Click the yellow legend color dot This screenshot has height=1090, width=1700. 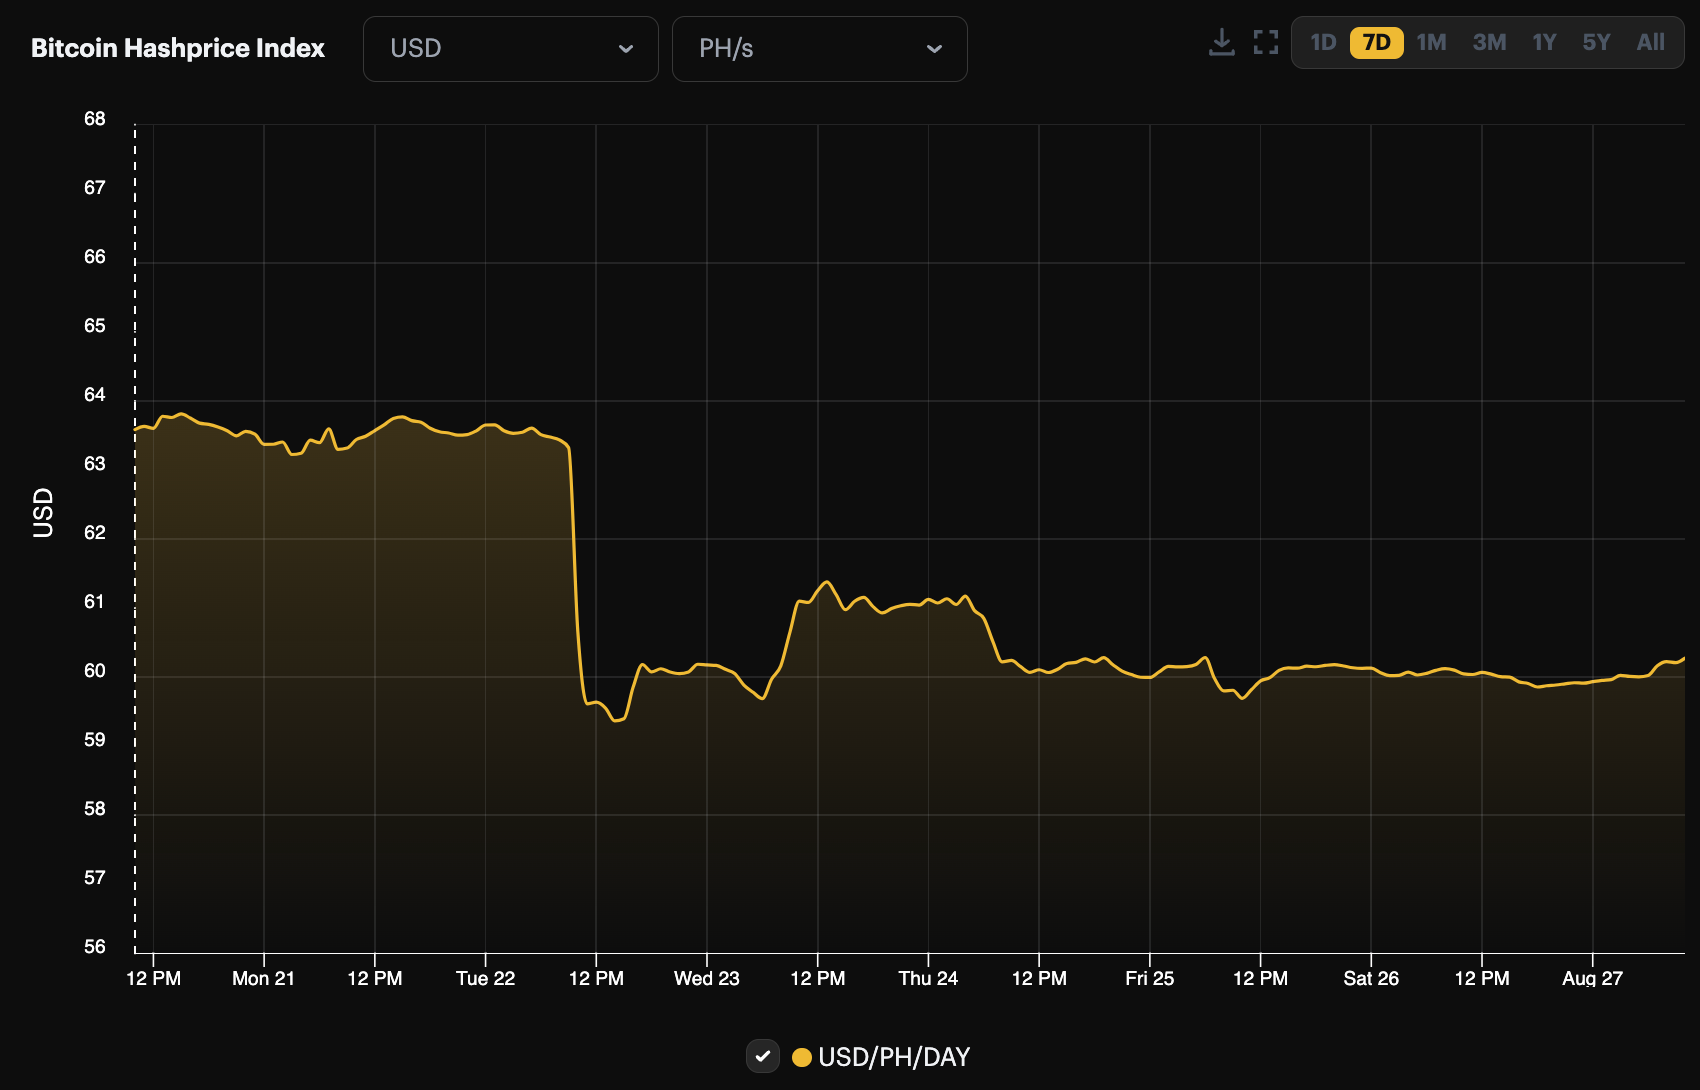[x=802, y=1056]
